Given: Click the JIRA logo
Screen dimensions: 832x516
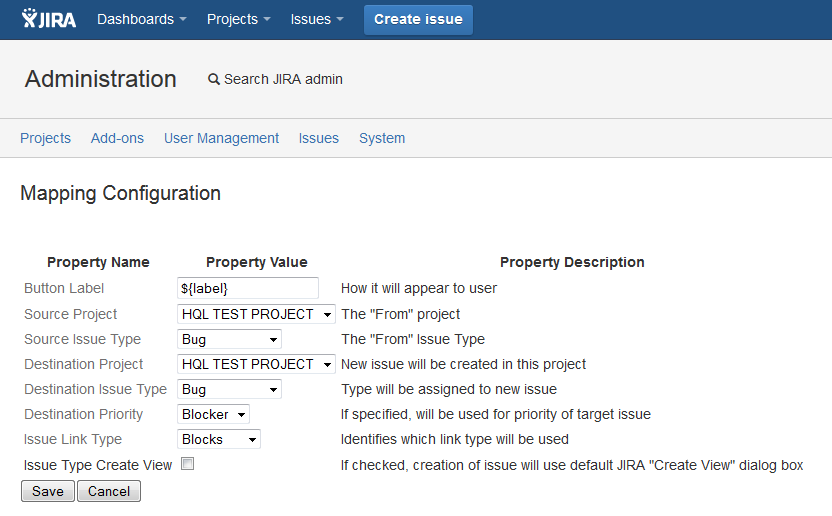Looking at the screenshot, I should [49, 19].
